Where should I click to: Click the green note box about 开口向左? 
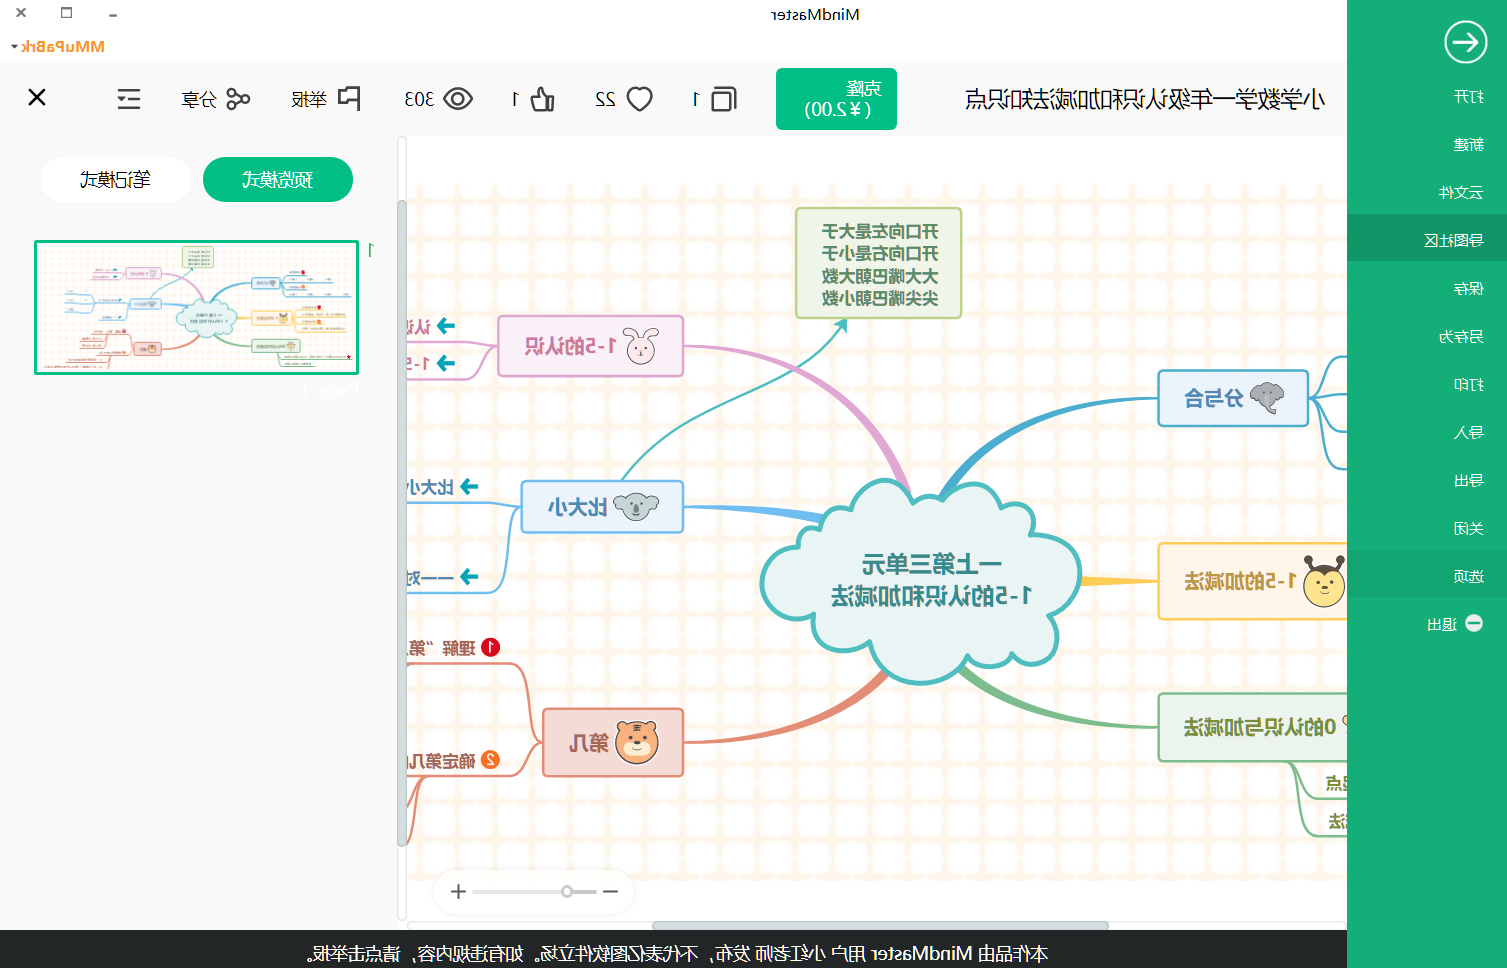[879, 264]
